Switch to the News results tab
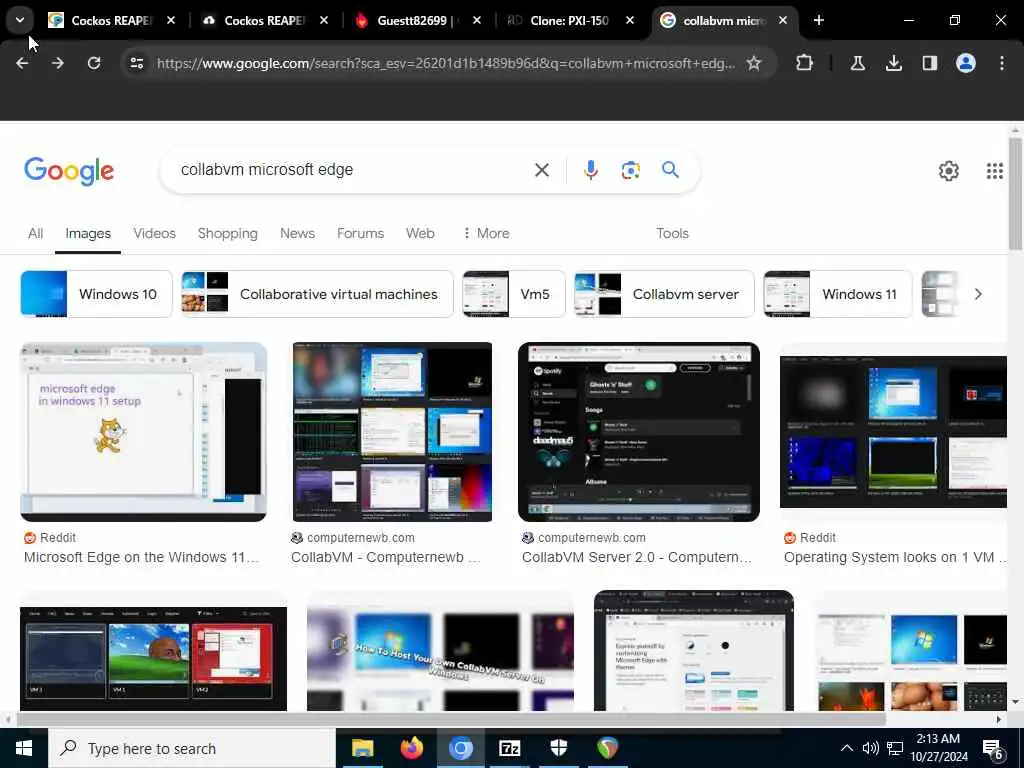 coord(297,233)
